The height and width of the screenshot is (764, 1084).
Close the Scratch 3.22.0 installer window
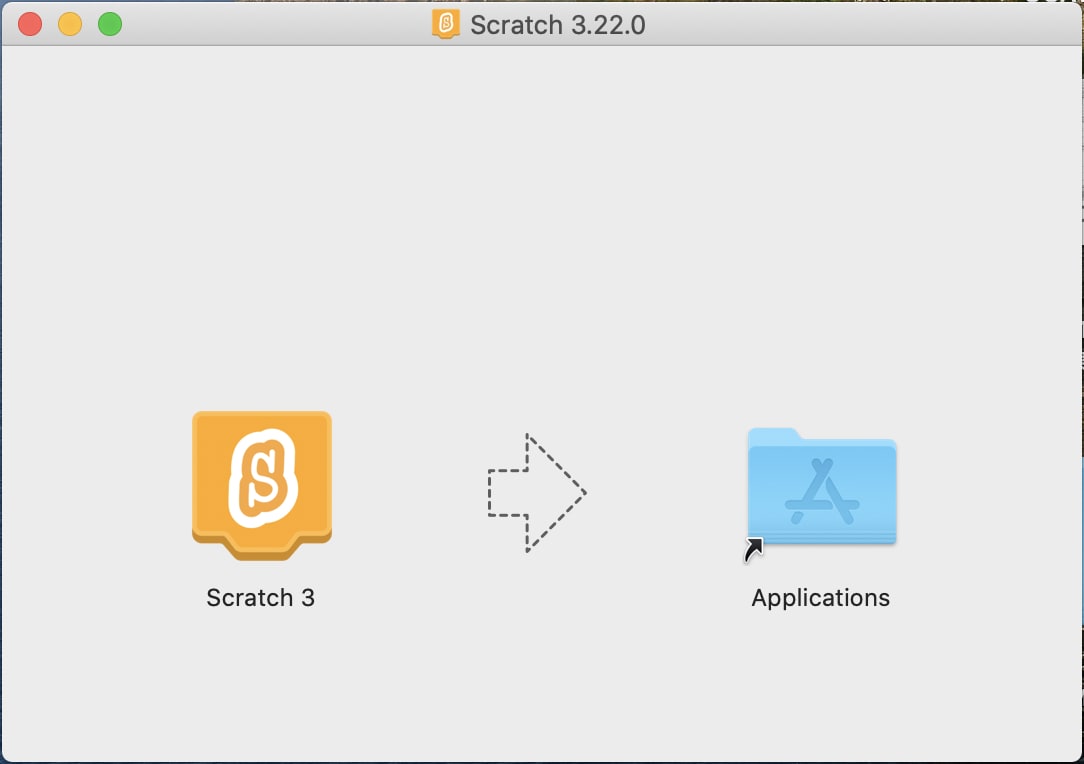[x=30, y=24]
